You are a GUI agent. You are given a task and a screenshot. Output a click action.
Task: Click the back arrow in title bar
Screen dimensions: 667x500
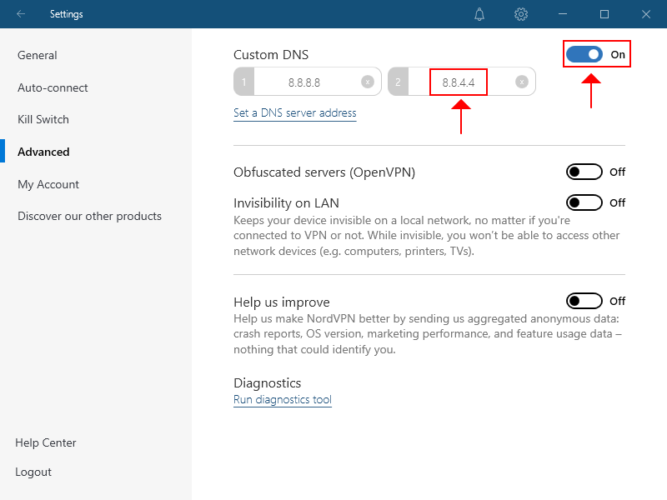click(21, 14)
